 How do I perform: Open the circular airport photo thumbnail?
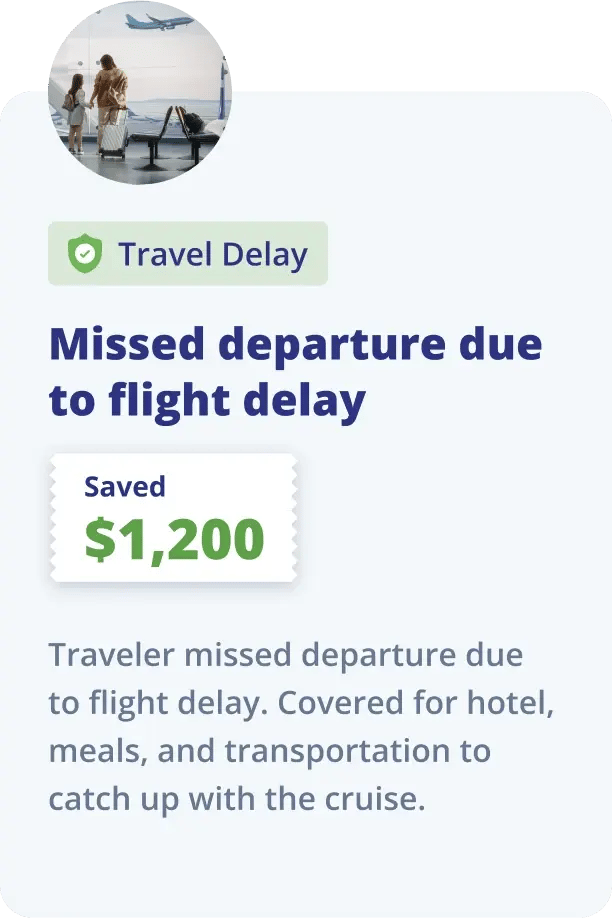point(140,92)
